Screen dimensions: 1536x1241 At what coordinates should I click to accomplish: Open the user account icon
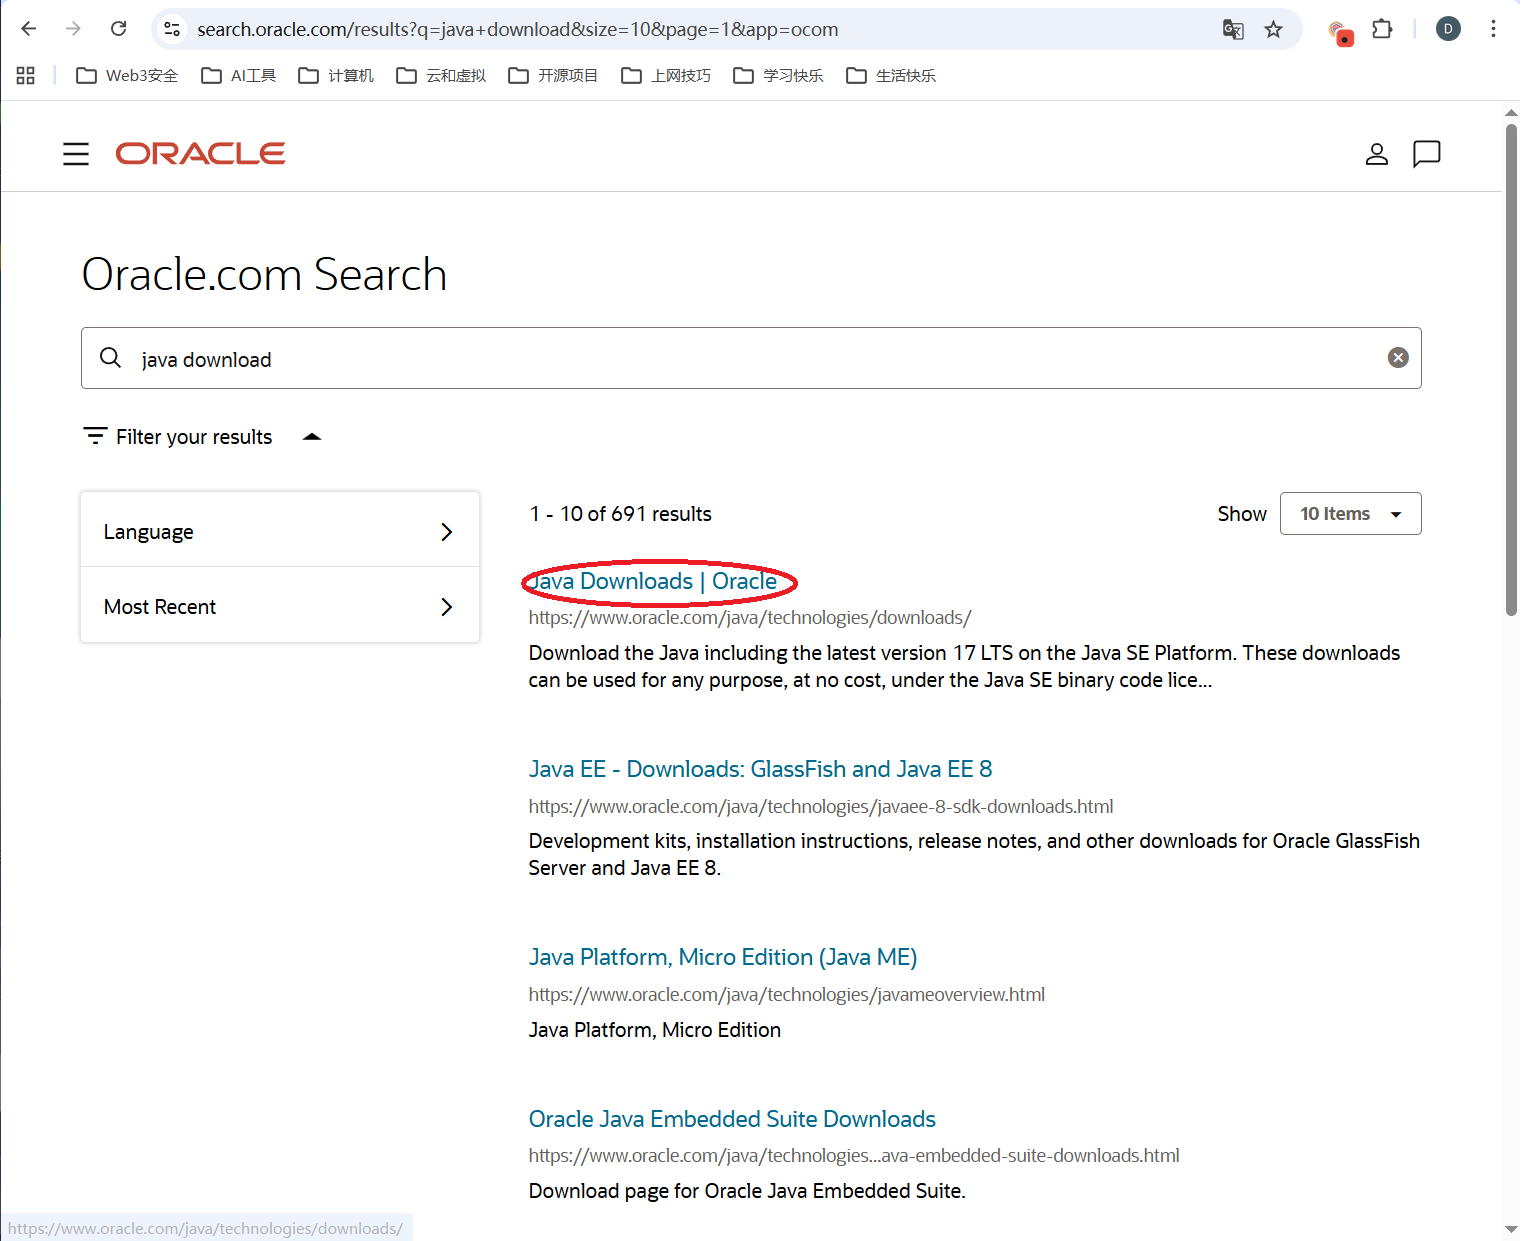pyautogui.click(x=1376, y=154)
